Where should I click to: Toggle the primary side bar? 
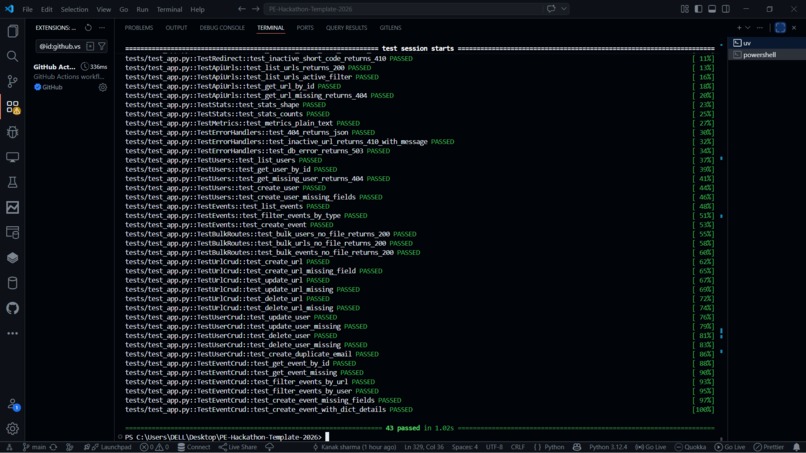coord(698,9)
